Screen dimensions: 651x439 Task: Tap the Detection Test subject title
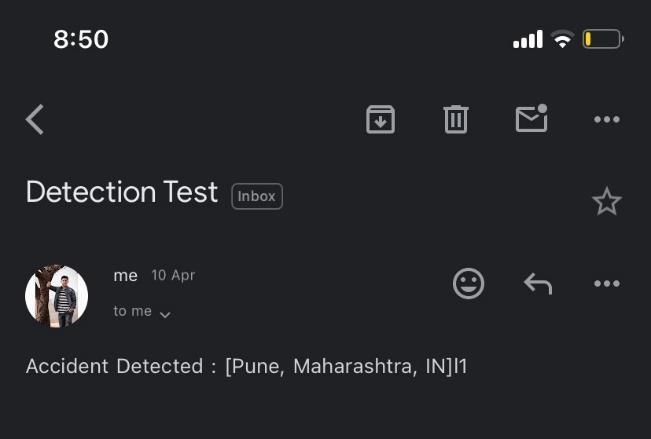122,192
